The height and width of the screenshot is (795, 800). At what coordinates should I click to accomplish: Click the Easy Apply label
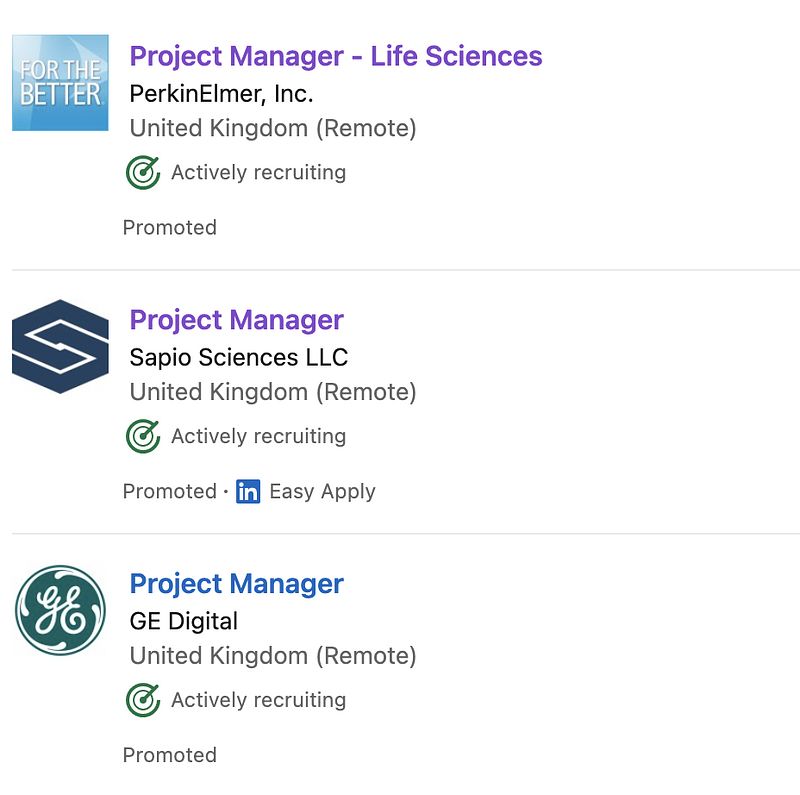pyautogui.click(x=322, y=492)
